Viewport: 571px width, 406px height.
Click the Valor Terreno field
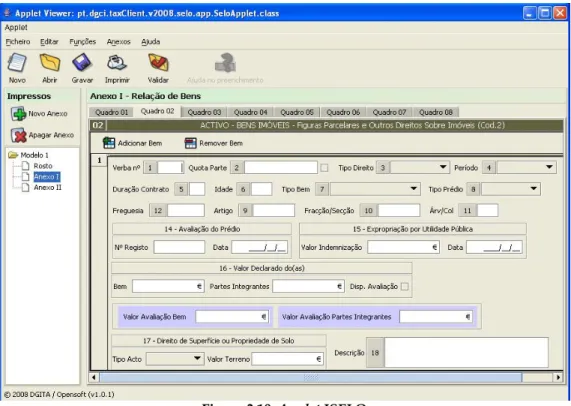click(x=287, y=359)
